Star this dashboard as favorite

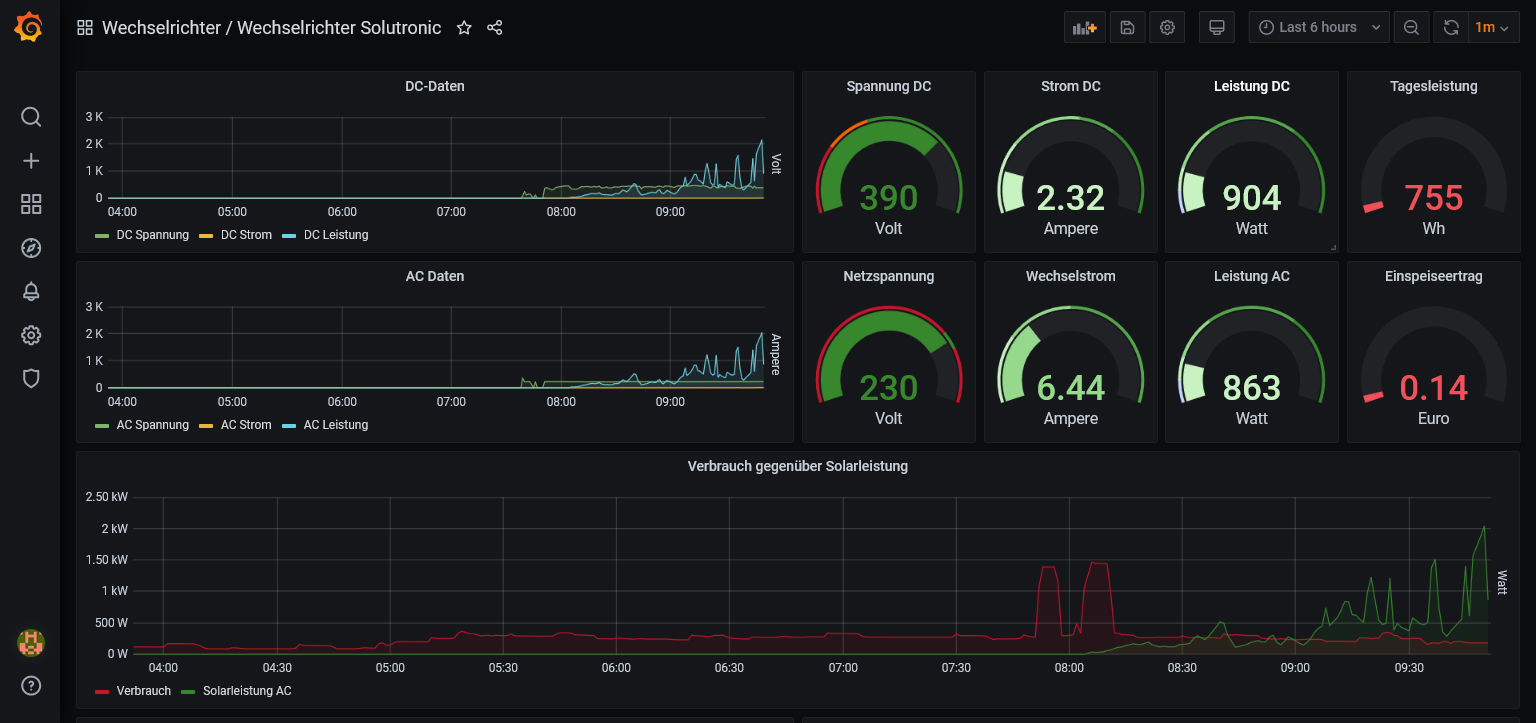(464, 28)
